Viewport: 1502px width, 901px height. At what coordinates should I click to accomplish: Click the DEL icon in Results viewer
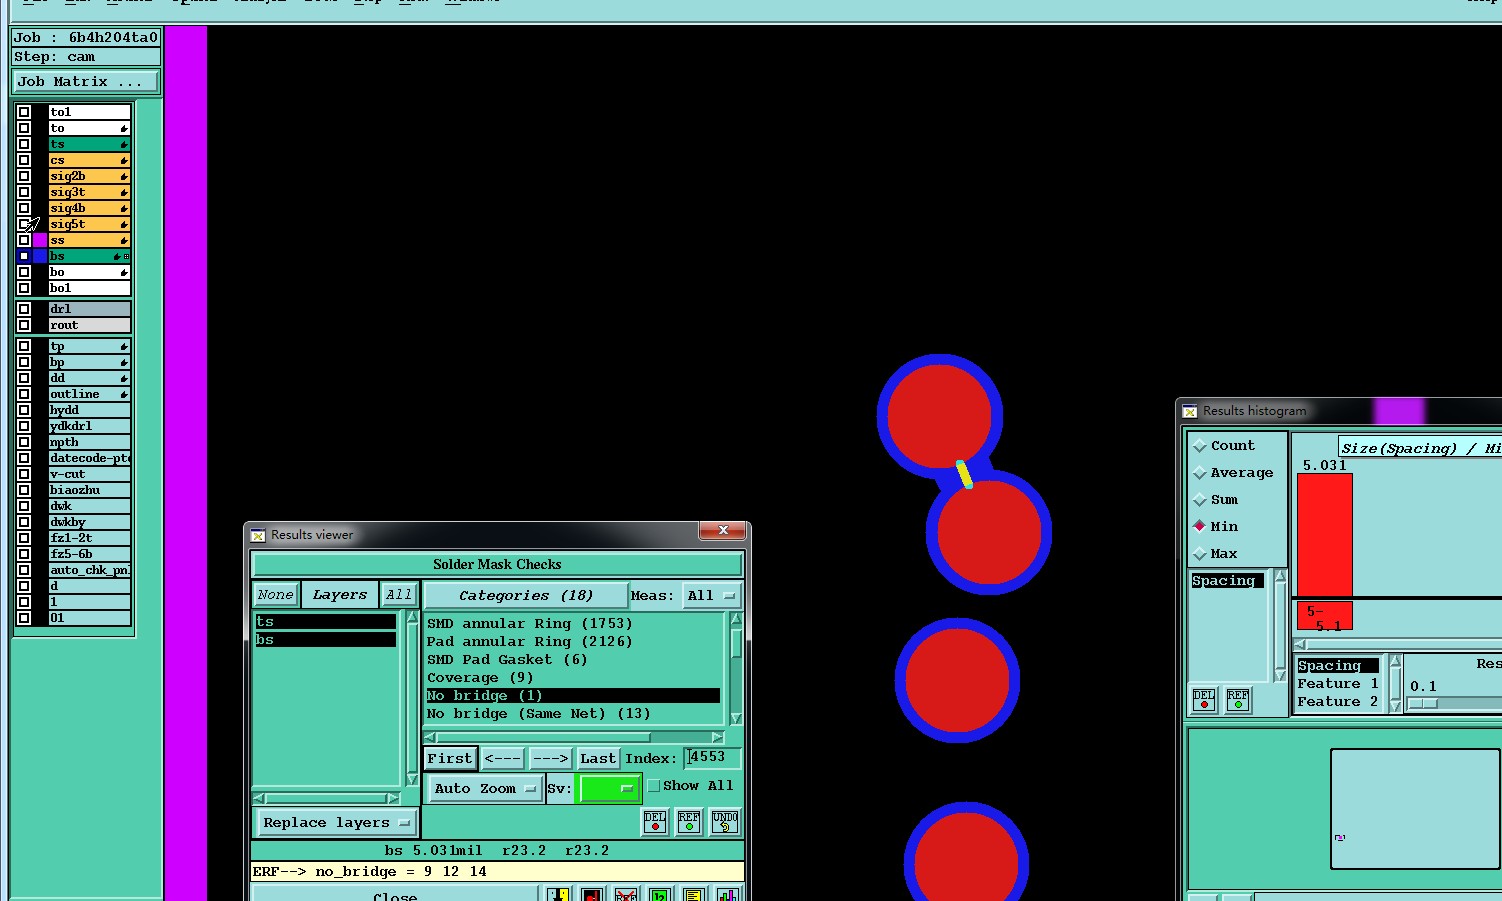[655, 822]
